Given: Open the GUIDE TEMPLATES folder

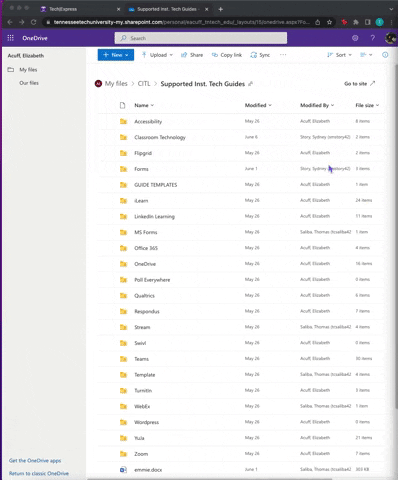Looking at the screenshot, I should coord(156,185).
